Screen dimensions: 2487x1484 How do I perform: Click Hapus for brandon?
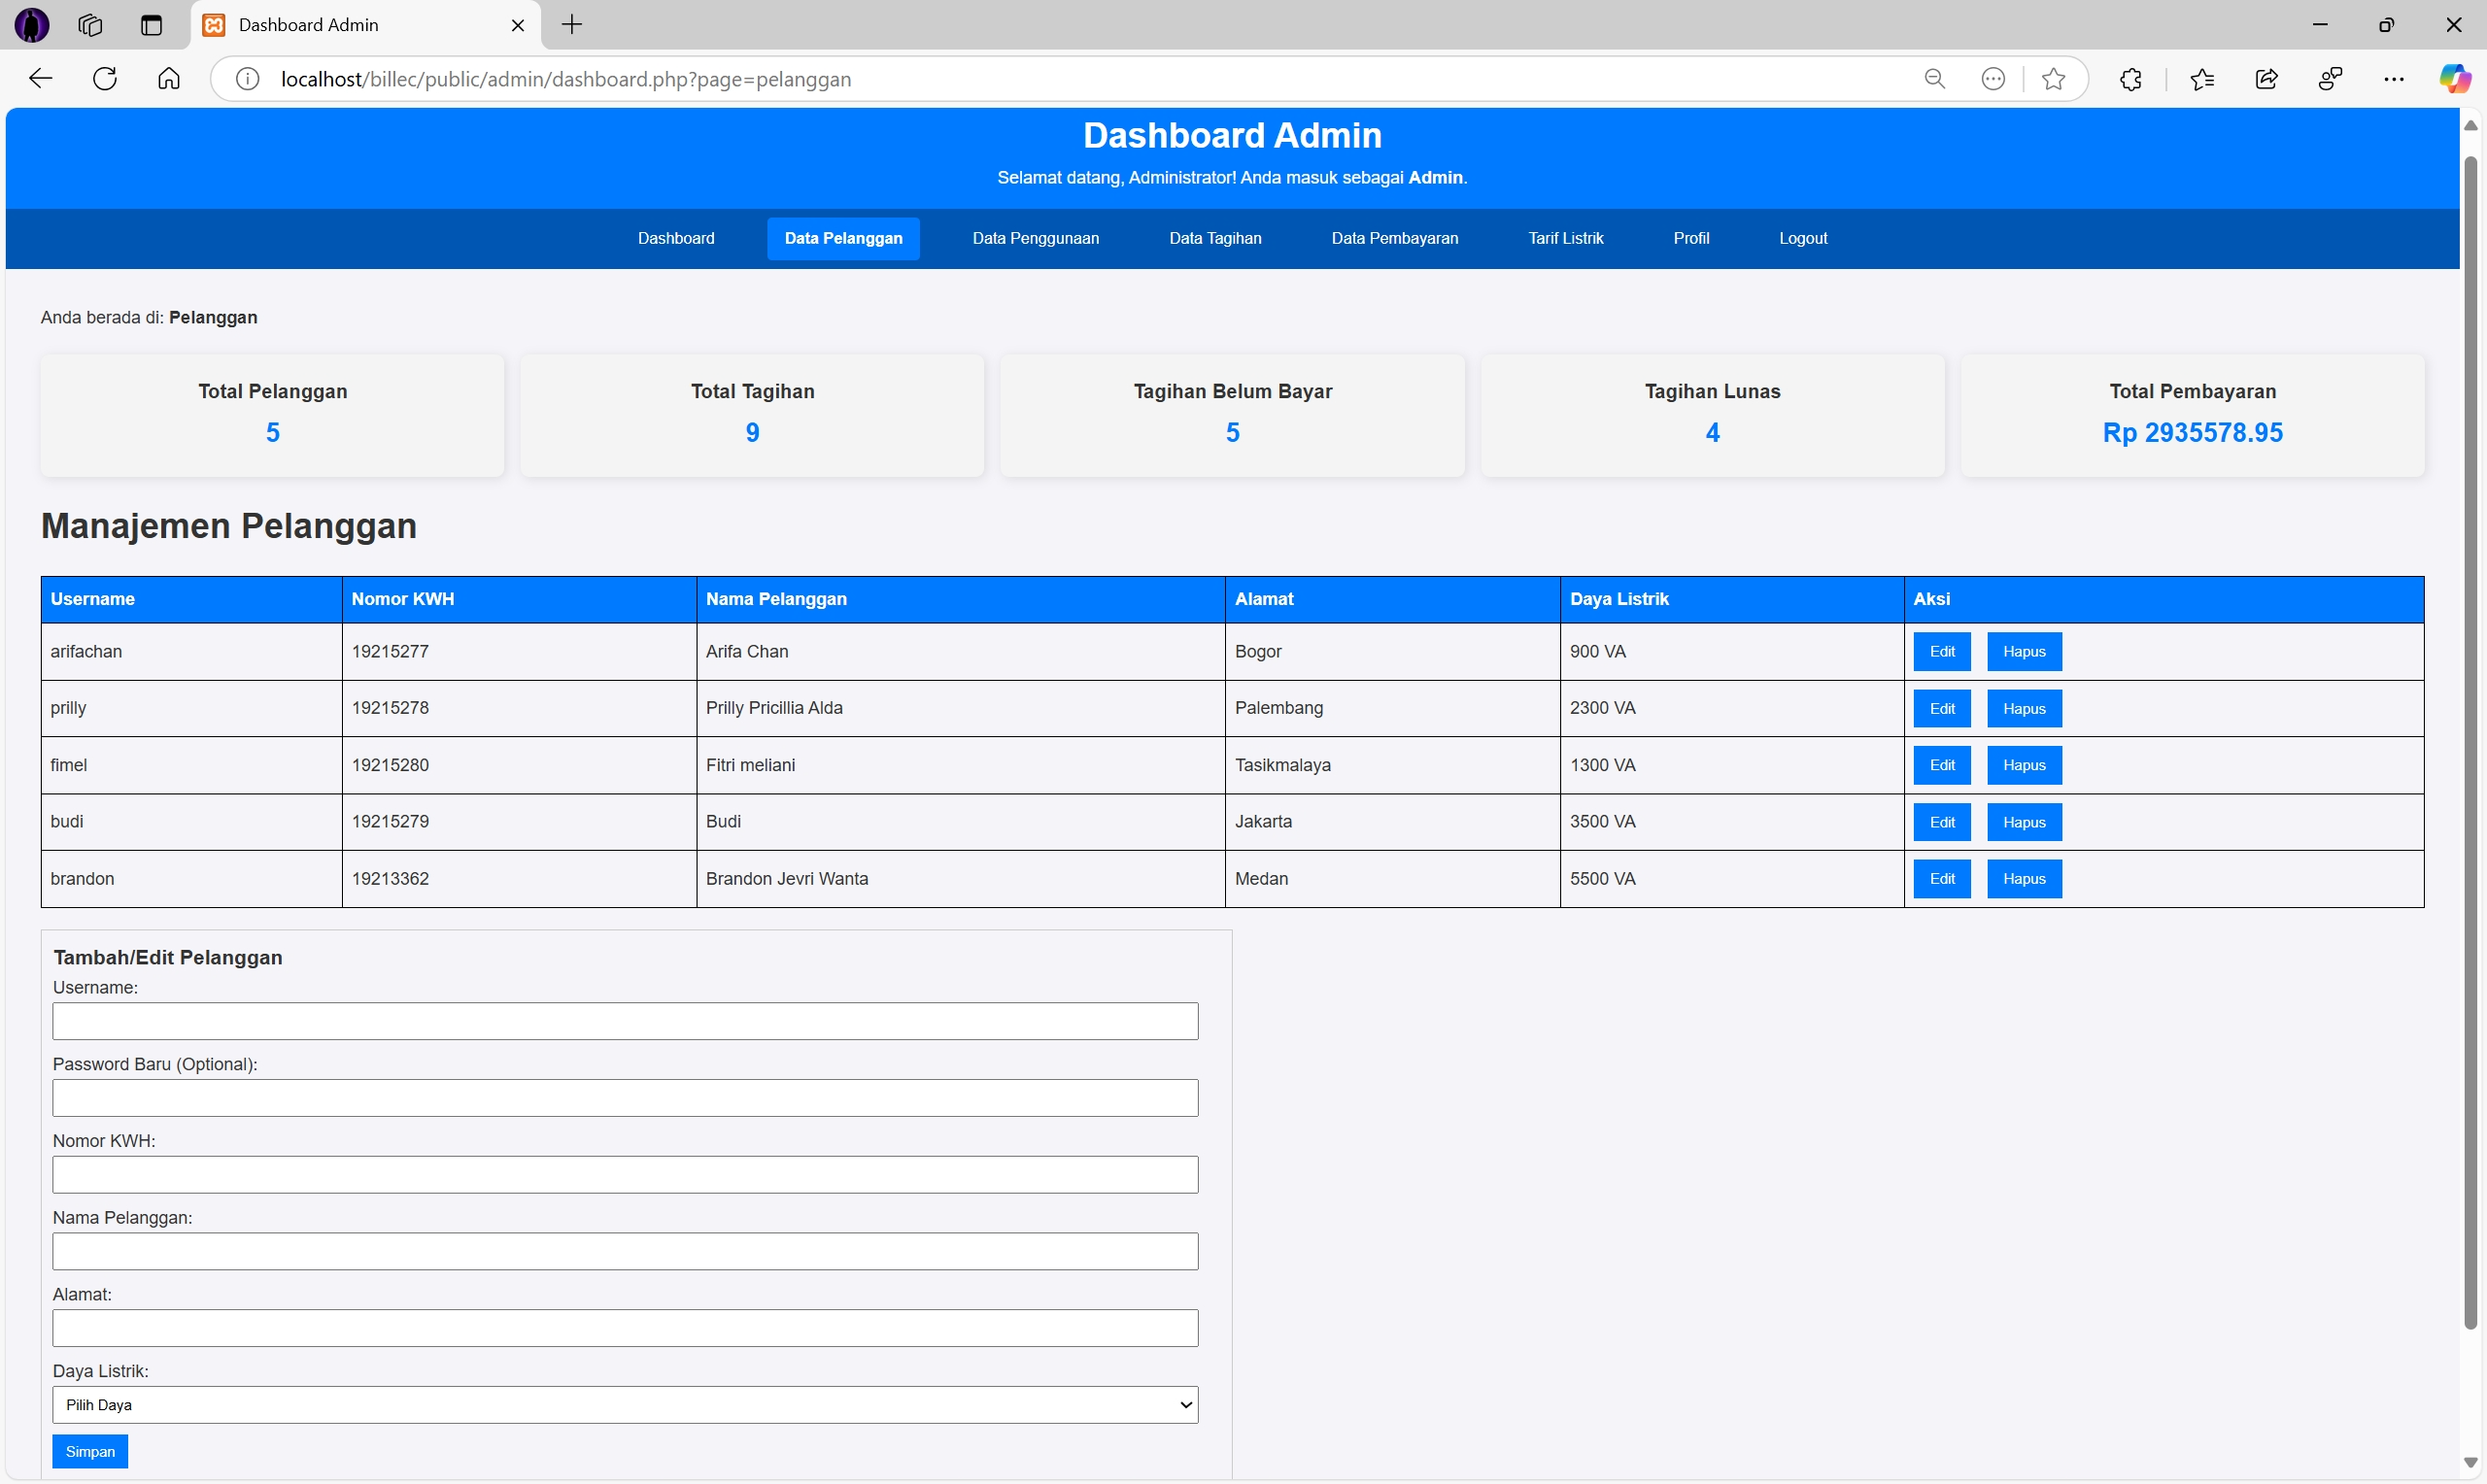(2023, 879)
